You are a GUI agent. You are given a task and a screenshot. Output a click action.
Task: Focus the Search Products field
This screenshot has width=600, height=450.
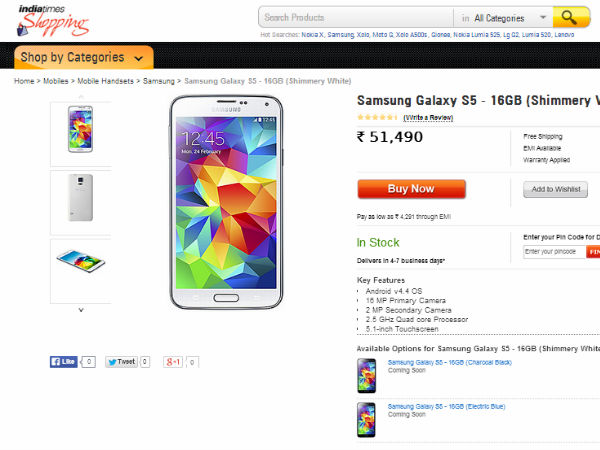pos(355,17)
